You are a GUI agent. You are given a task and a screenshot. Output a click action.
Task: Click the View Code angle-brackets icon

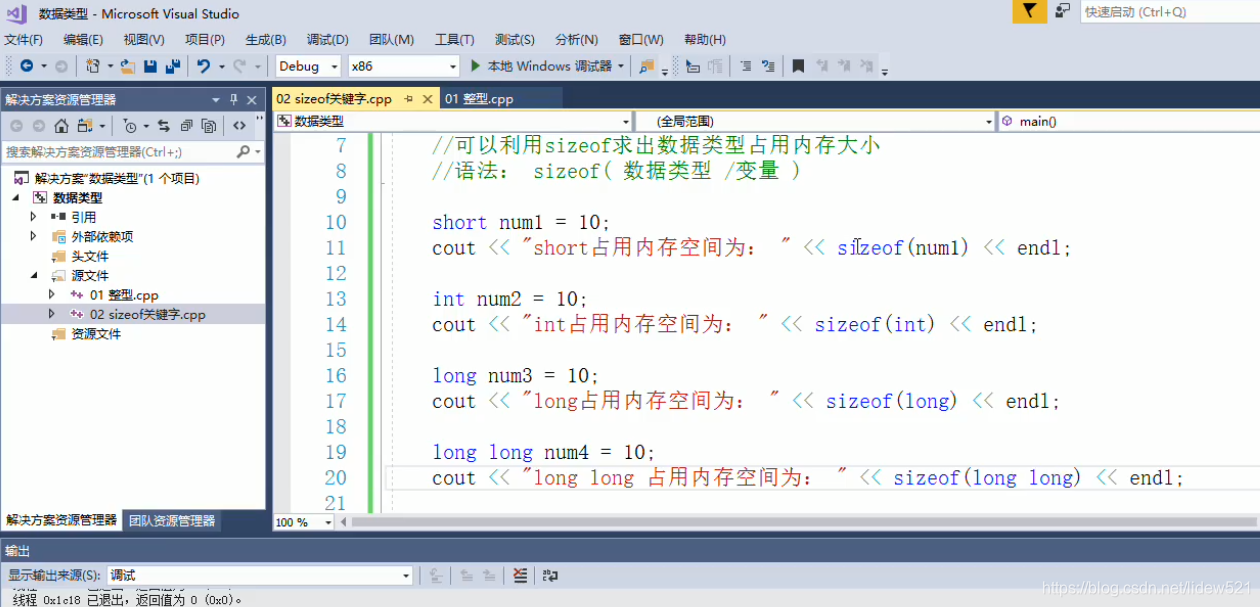click(239, 126)
